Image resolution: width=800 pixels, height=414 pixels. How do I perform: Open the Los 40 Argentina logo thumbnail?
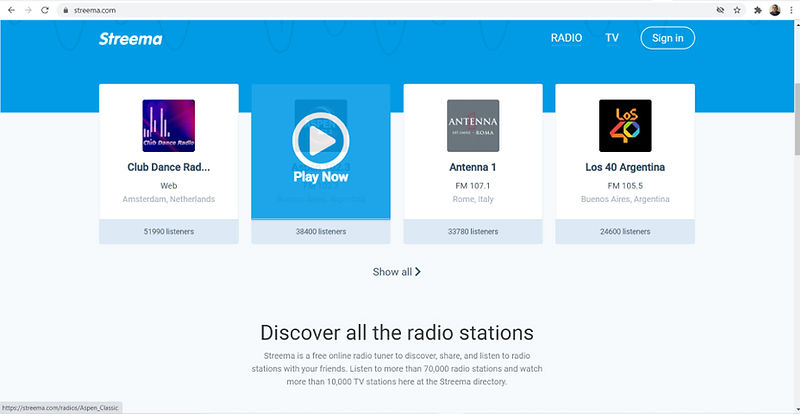[x=625, y=126]
